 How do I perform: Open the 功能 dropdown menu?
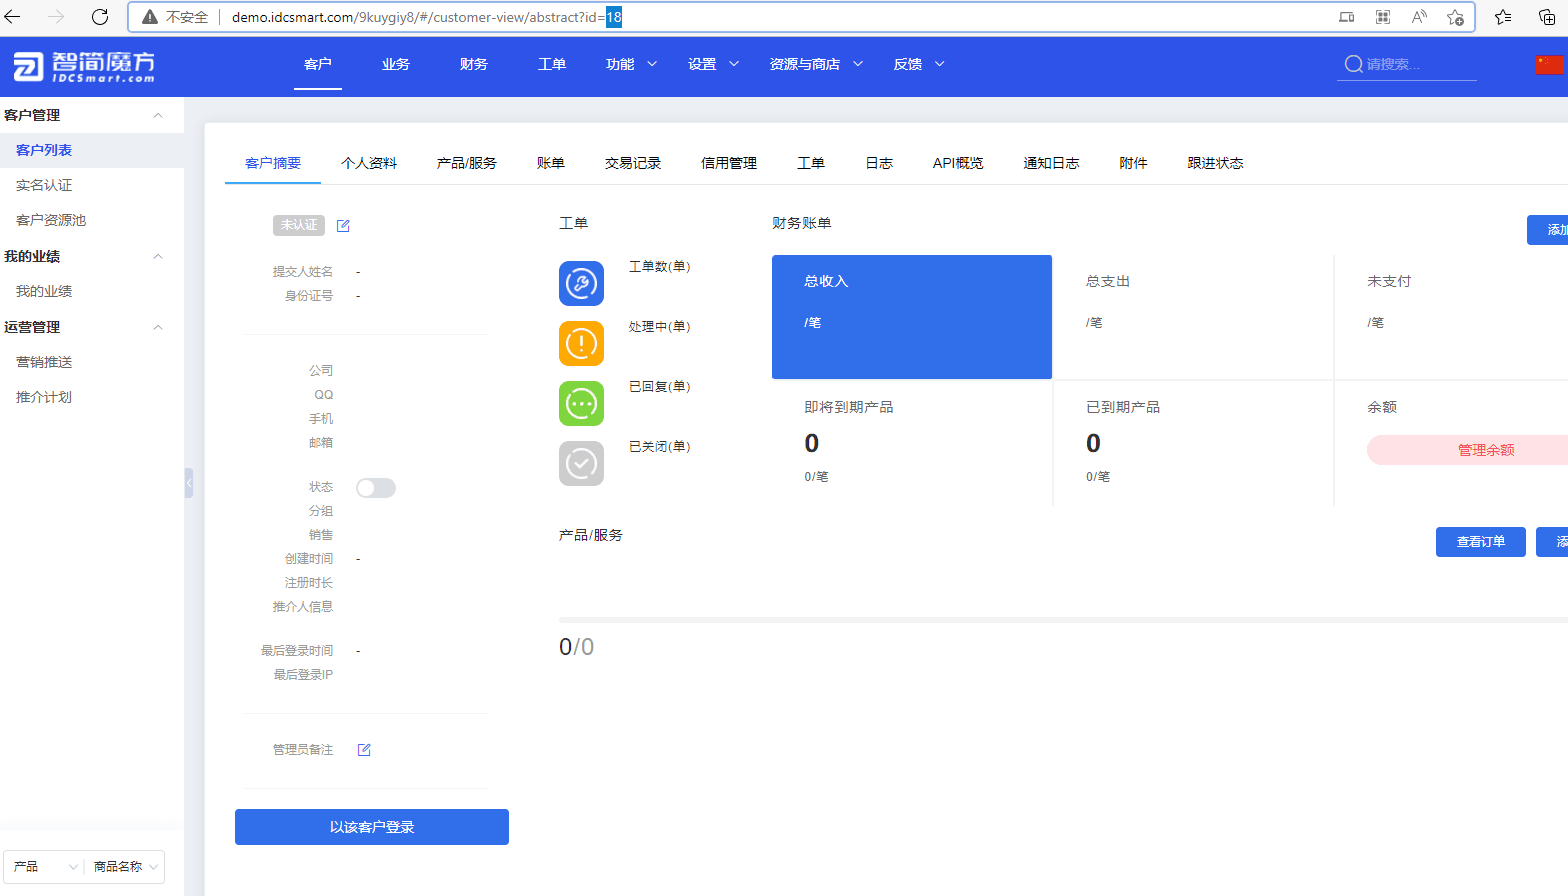(631, 64)
